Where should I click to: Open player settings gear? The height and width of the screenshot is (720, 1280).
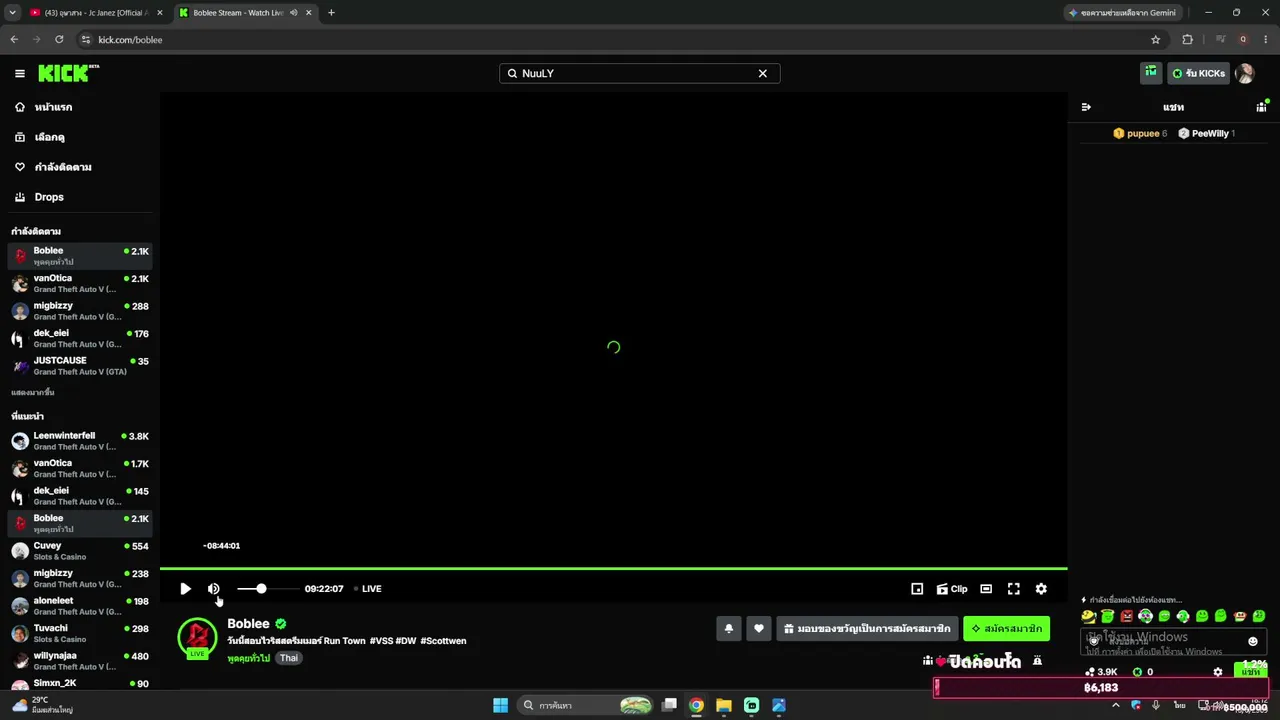(x=1041, y=589)
